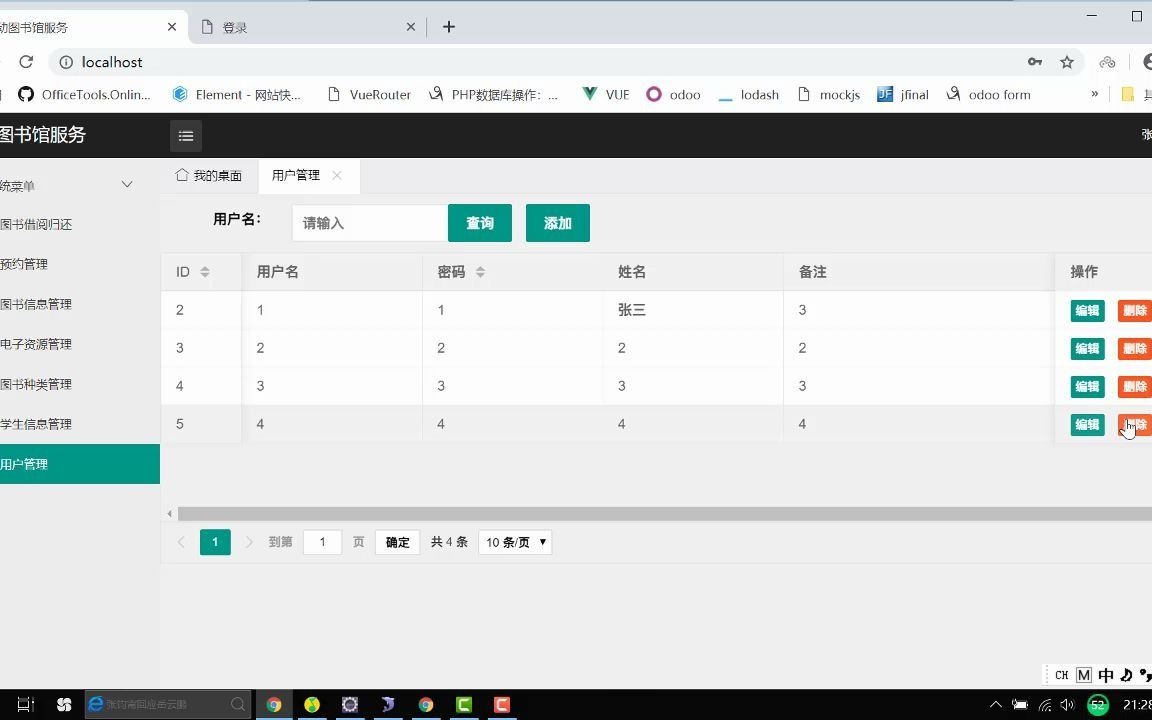Click the sidebar collapse hamburger icon
1152x720 pixels.
pos(186,135)
